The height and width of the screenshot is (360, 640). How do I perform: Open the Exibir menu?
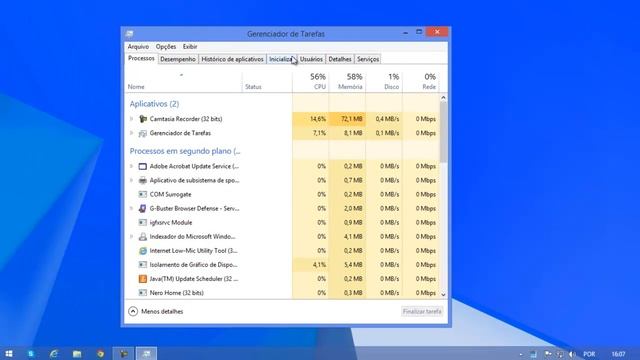point(190,47)
